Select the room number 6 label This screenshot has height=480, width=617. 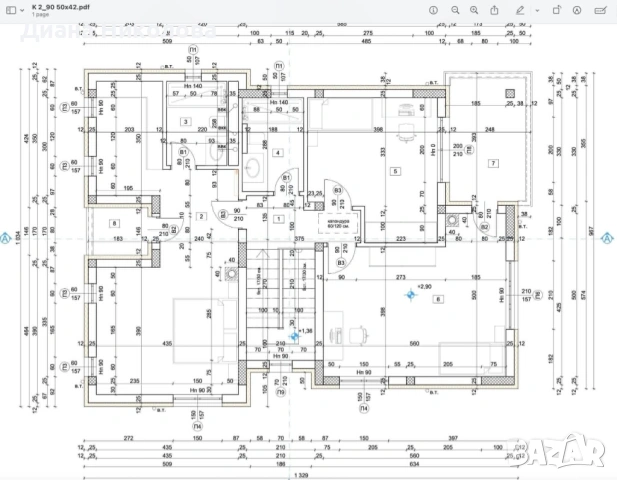[x=438, y=299]
